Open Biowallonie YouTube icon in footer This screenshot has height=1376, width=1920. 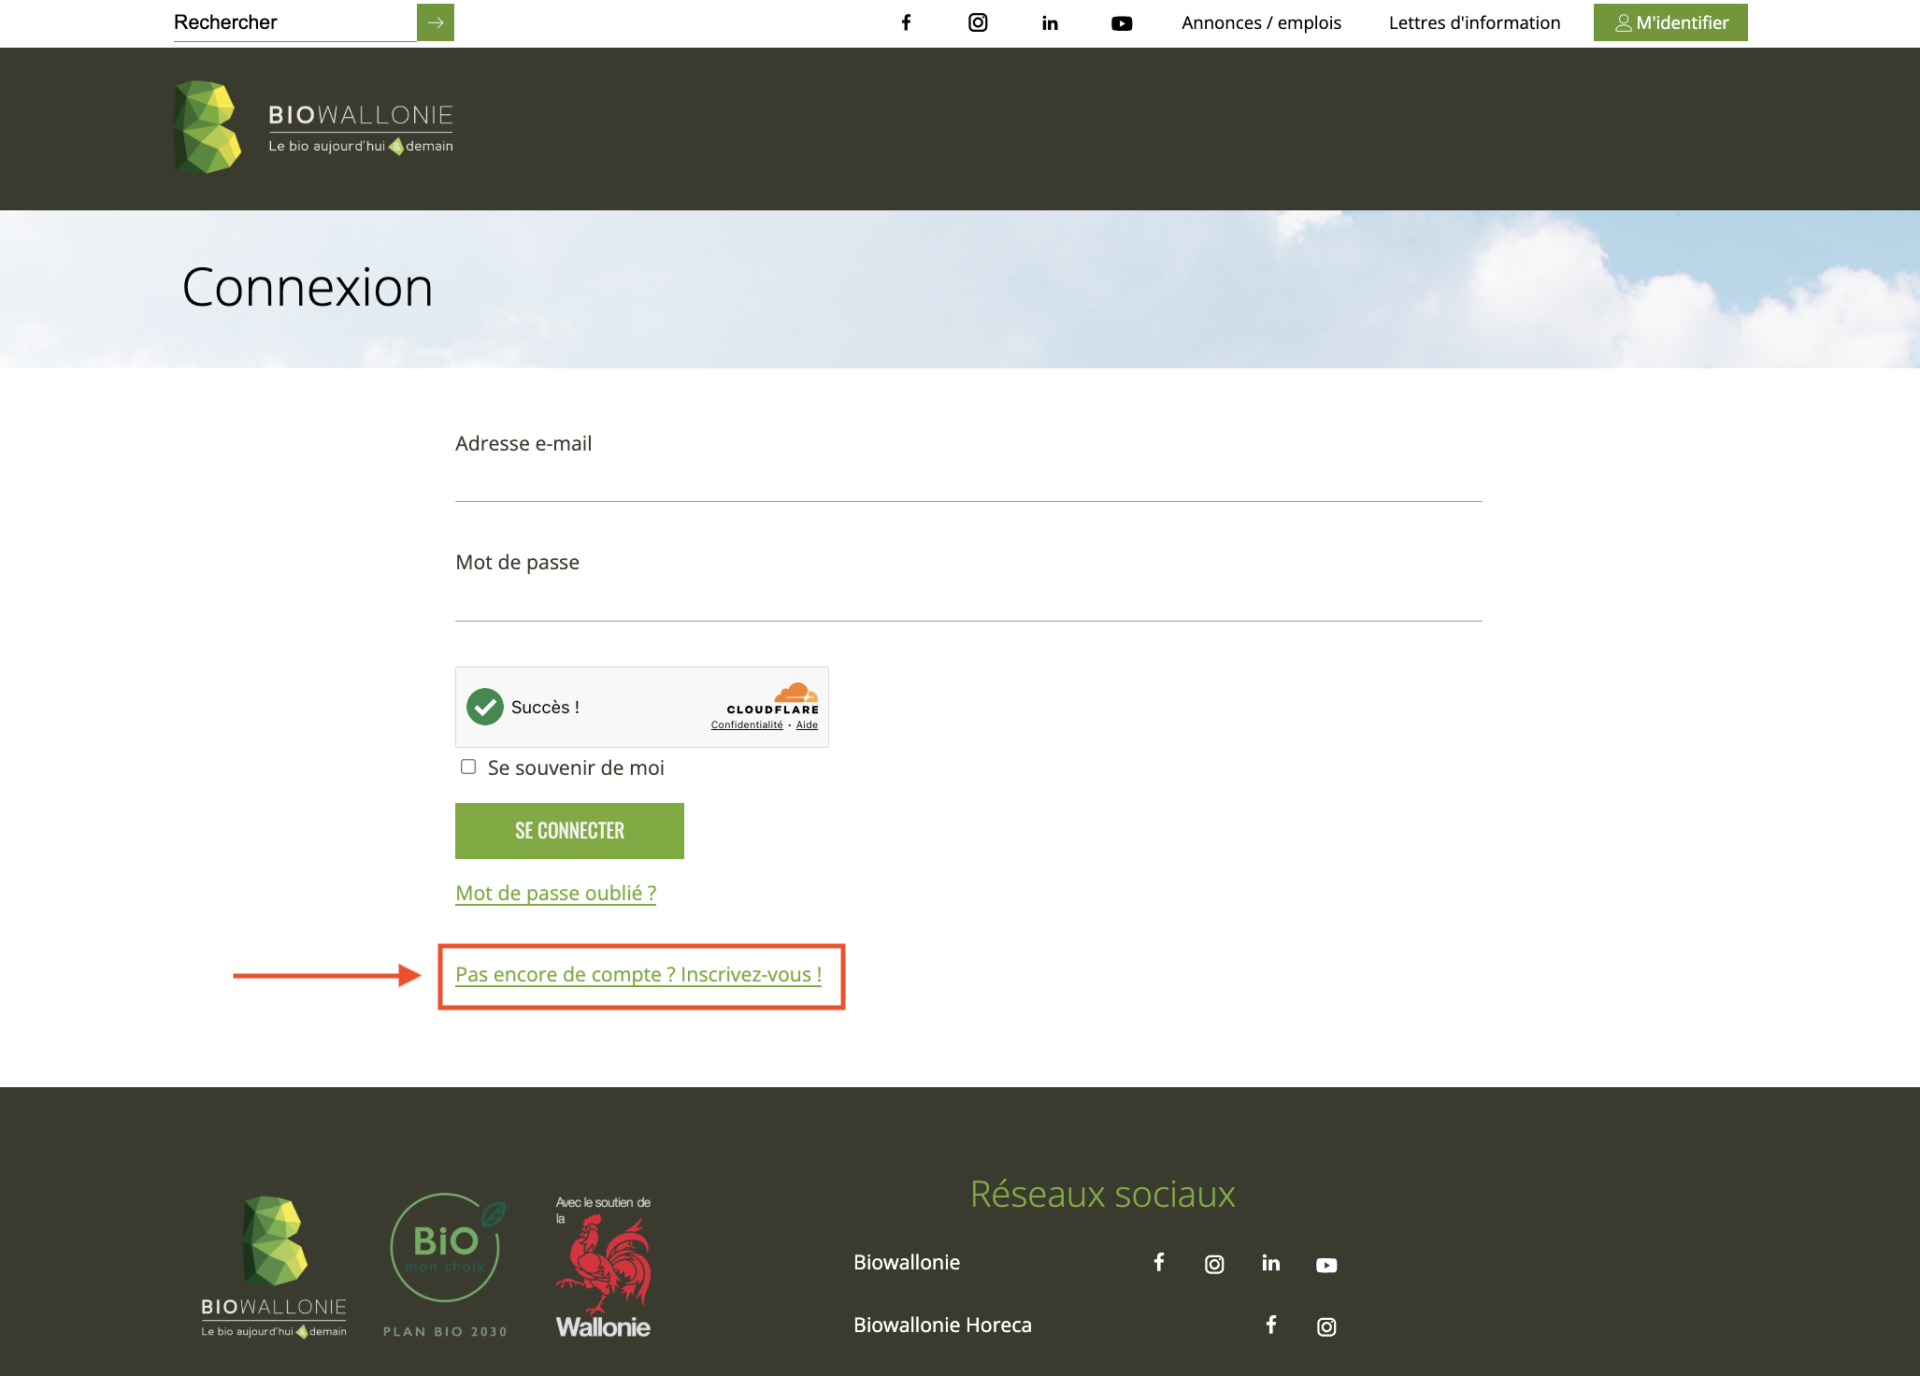pyautogui.click(x=1326, y=1265)
